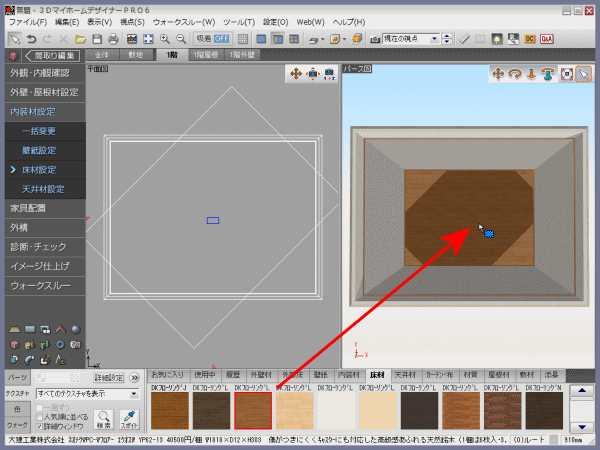
Task: Expand the 壁紙設定 item in sidebar
Action: click(39, 150)
